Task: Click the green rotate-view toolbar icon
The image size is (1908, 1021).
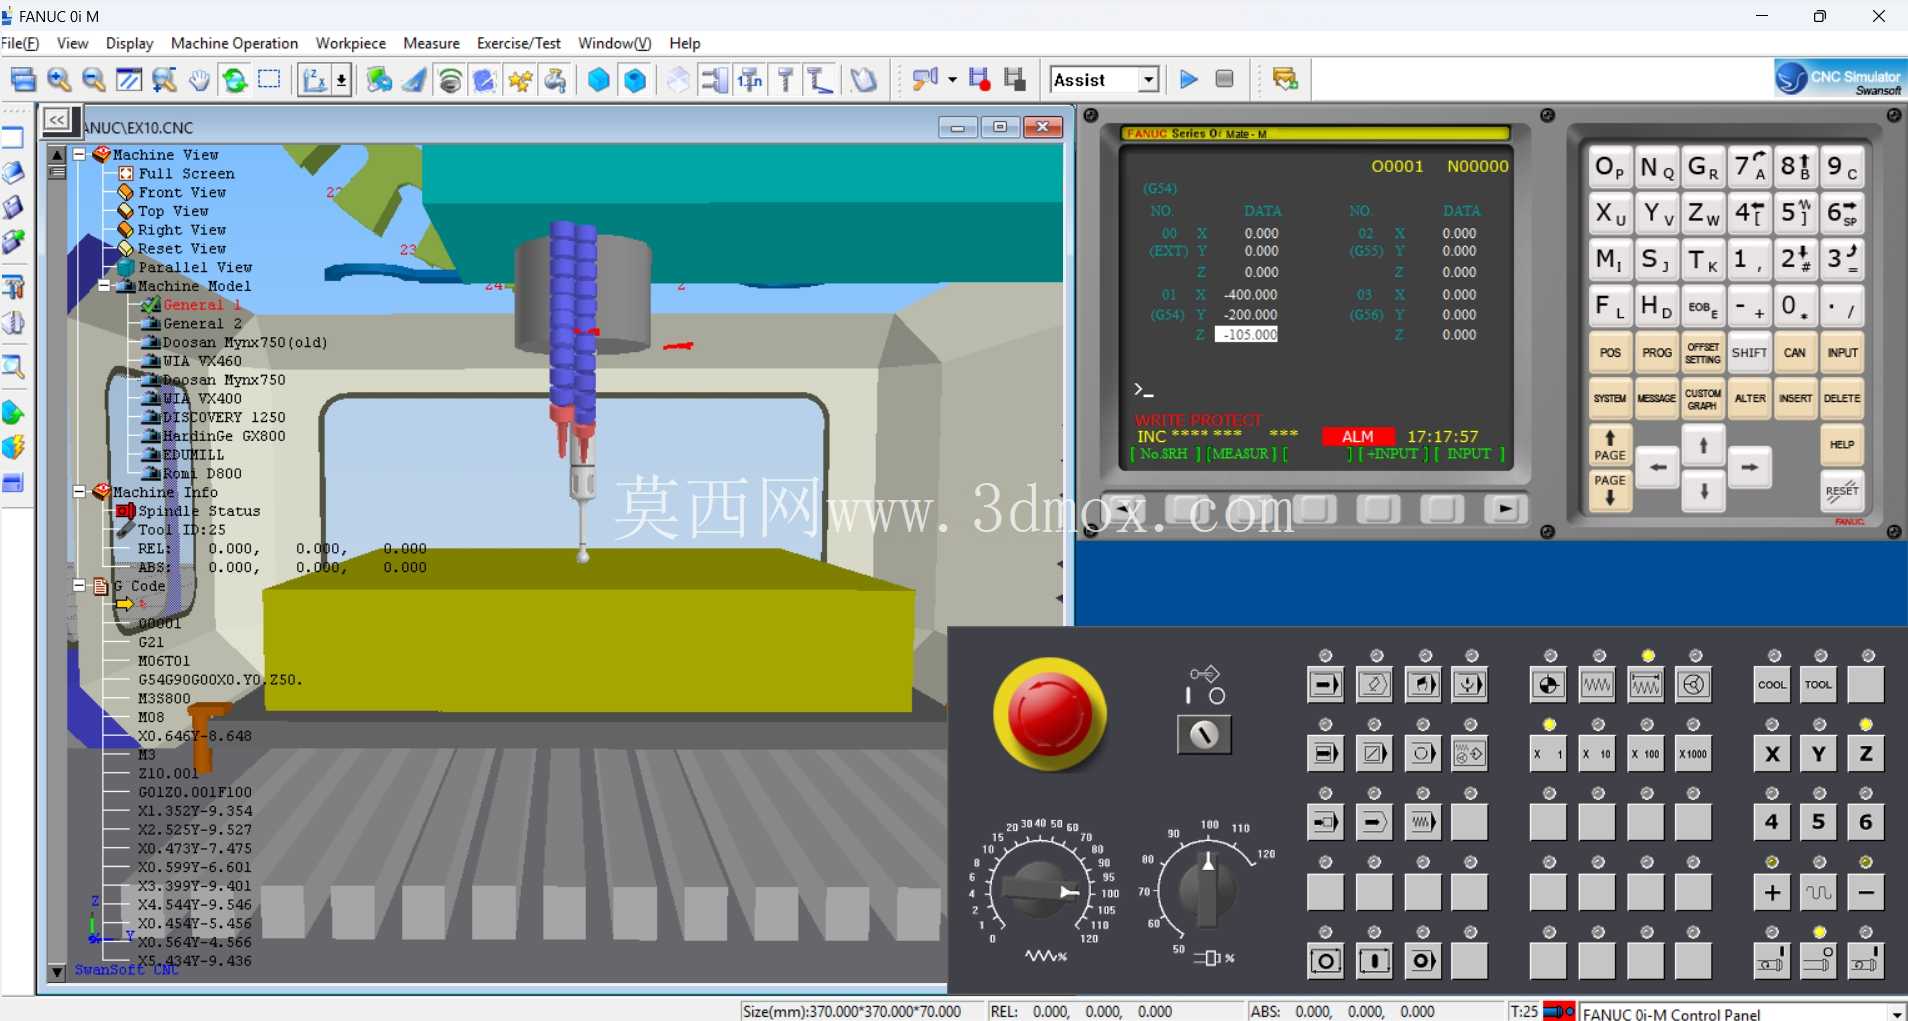Action: [235, 80]
